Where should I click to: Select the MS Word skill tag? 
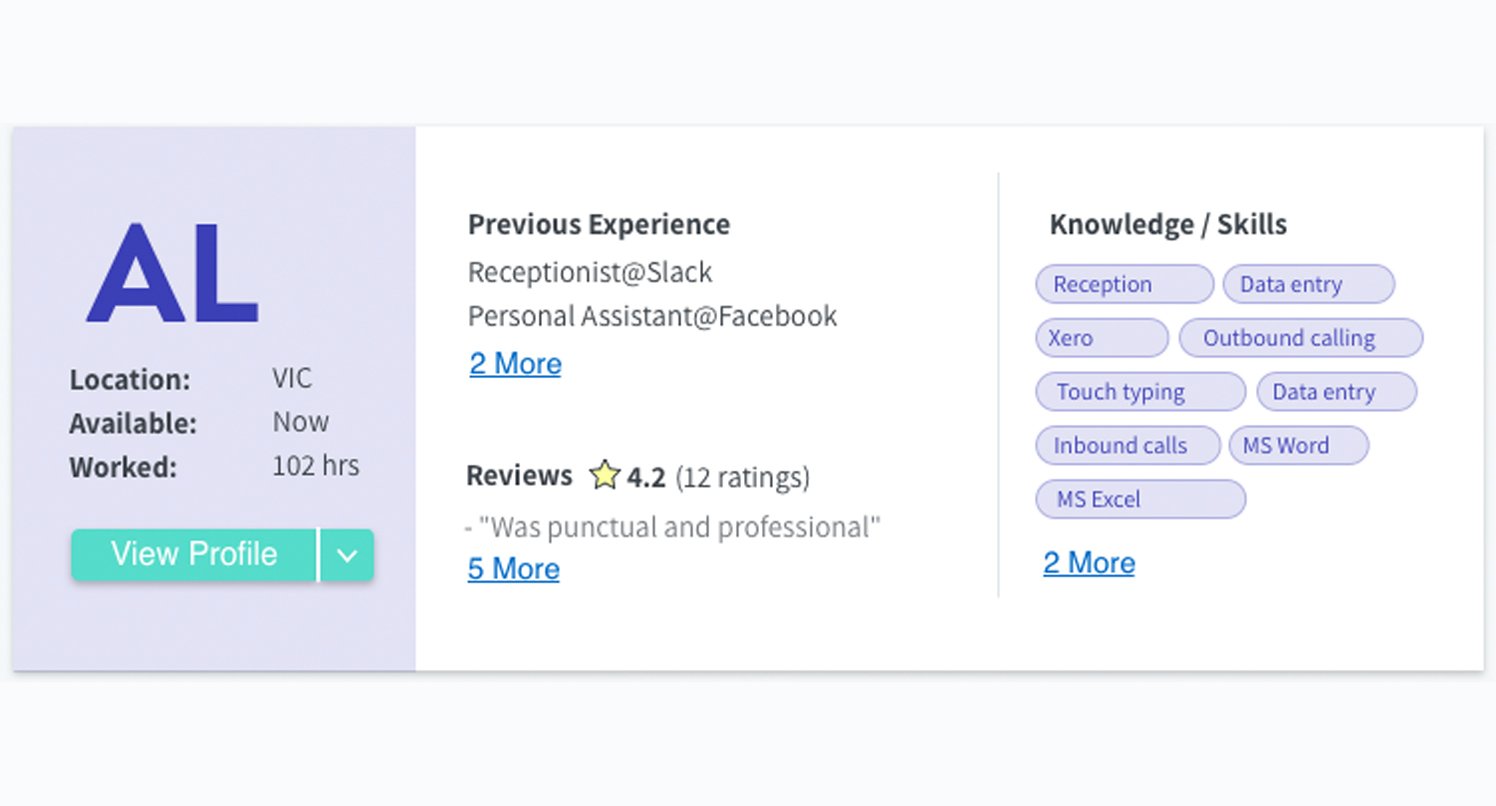pyautogui.click(x=1298, y=446)
